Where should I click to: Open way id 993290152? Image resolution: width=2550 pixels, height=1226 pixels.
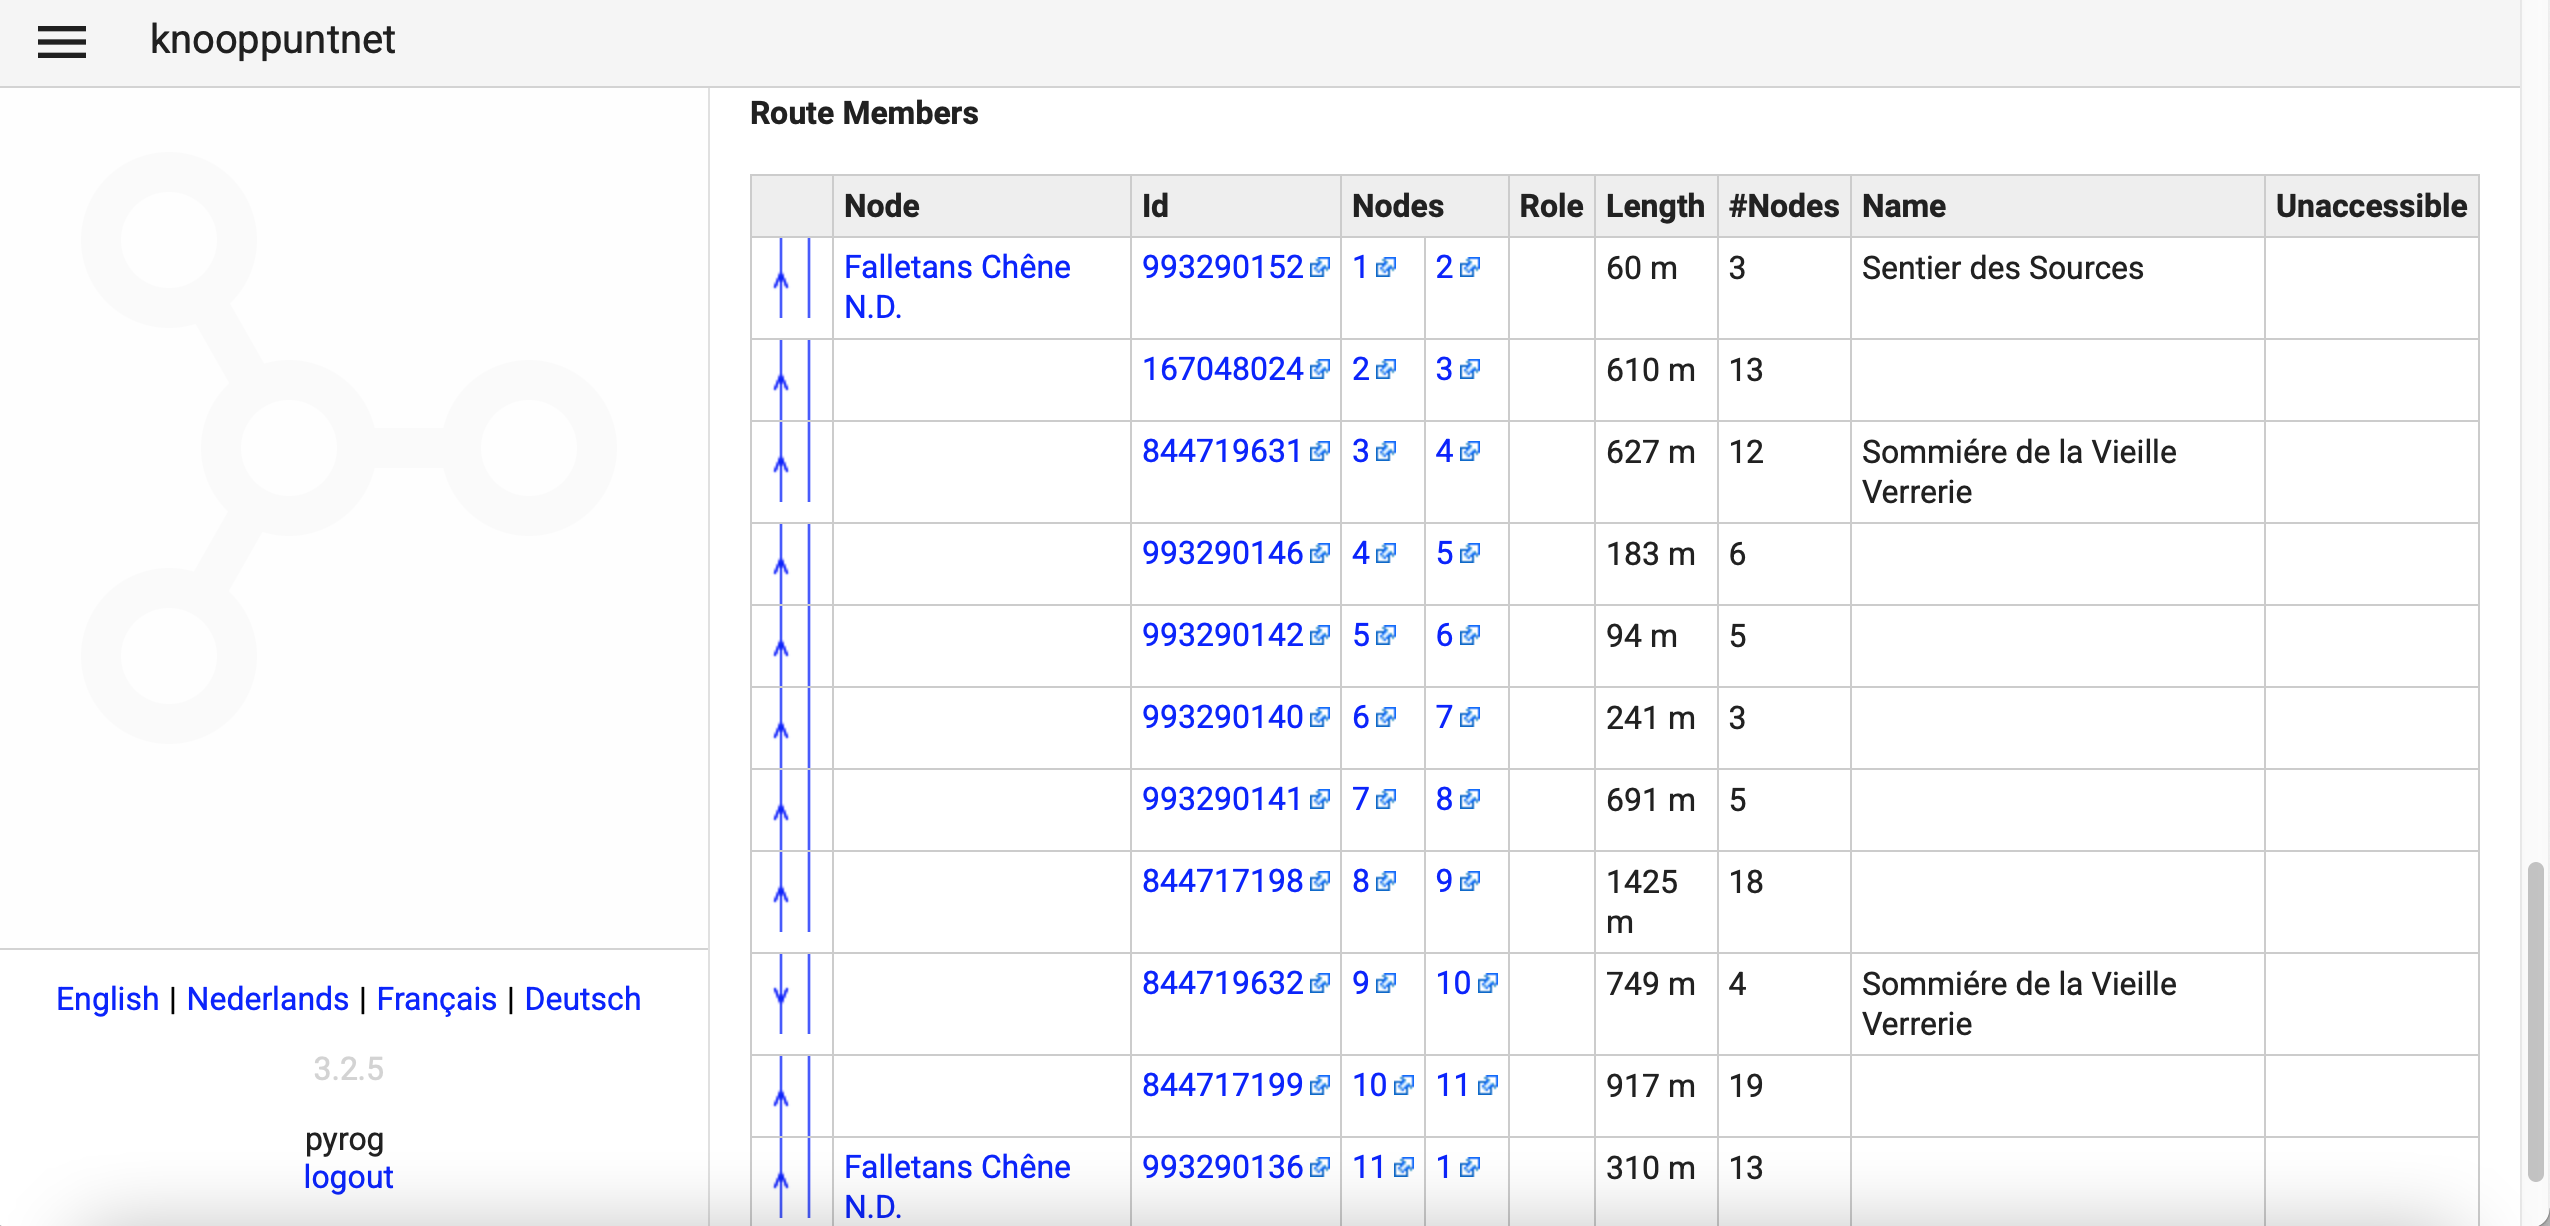click(x=1222, y=267)
